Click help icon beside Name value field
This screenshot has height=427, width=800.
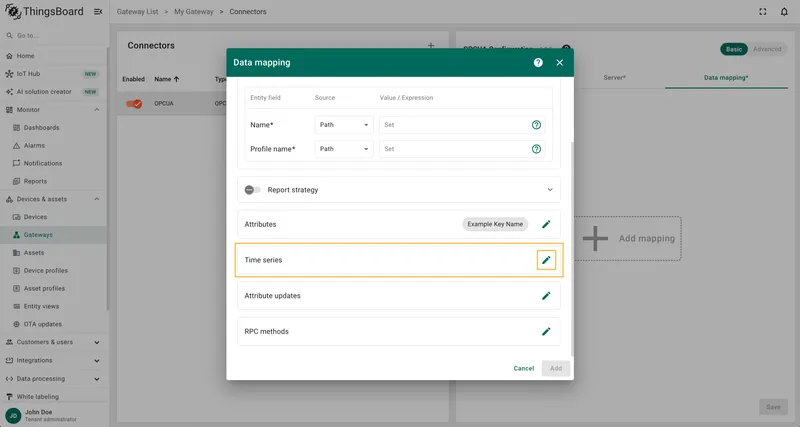tap(536, 124)
